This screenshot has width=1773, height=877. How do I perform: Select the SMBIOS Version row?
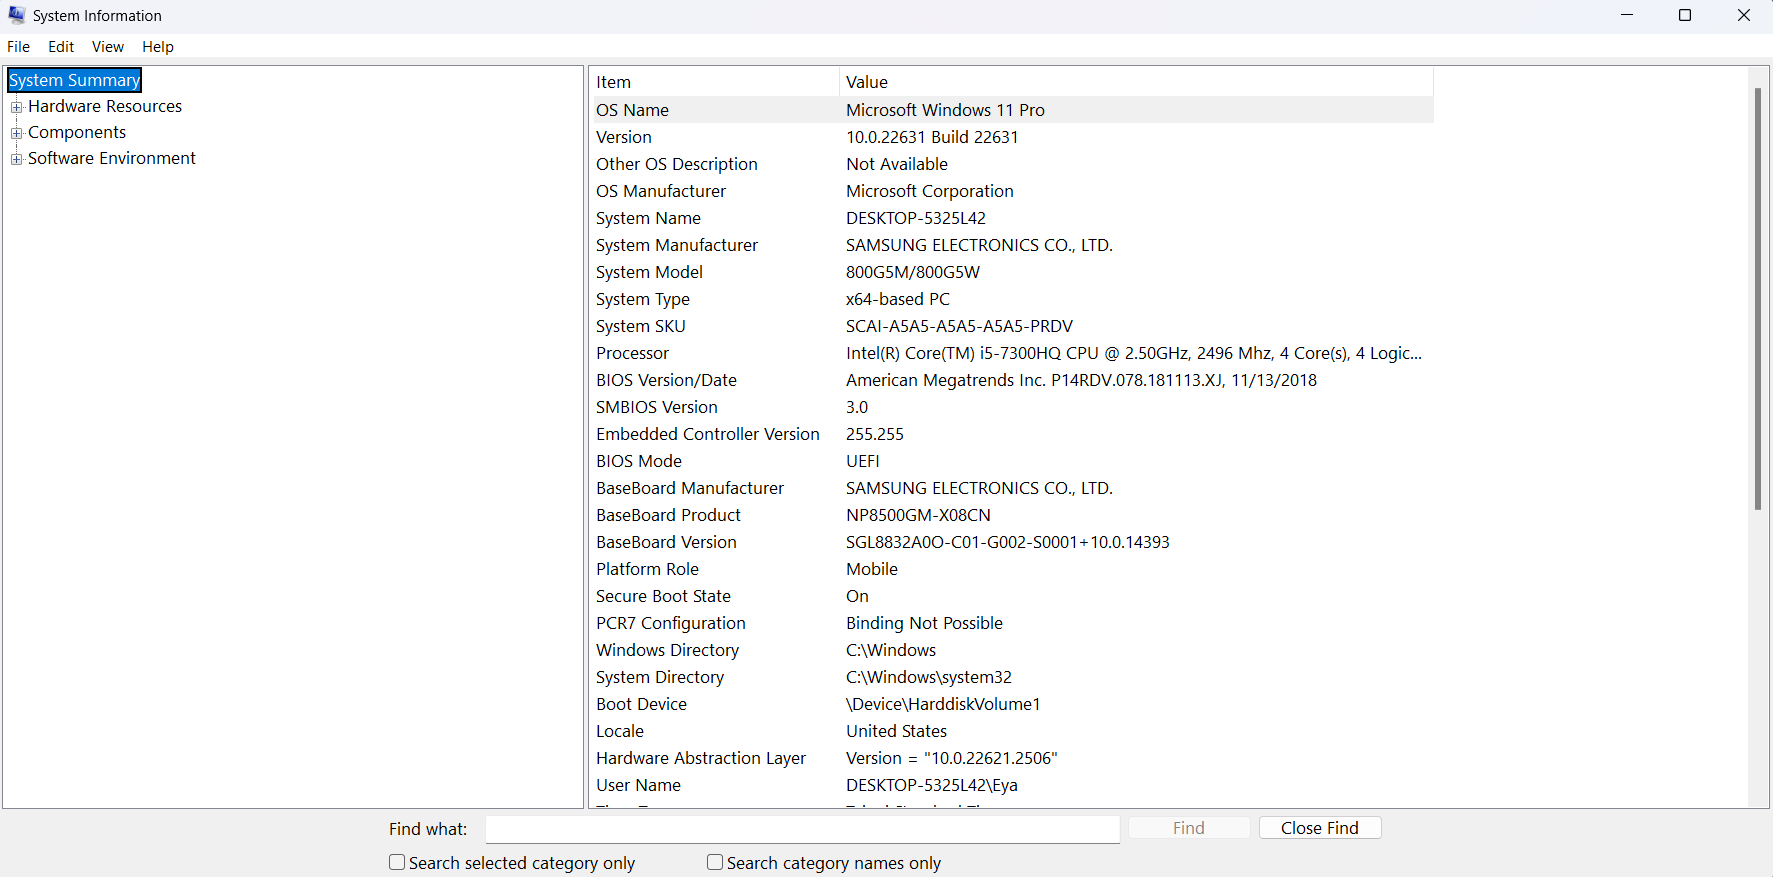1011,407
